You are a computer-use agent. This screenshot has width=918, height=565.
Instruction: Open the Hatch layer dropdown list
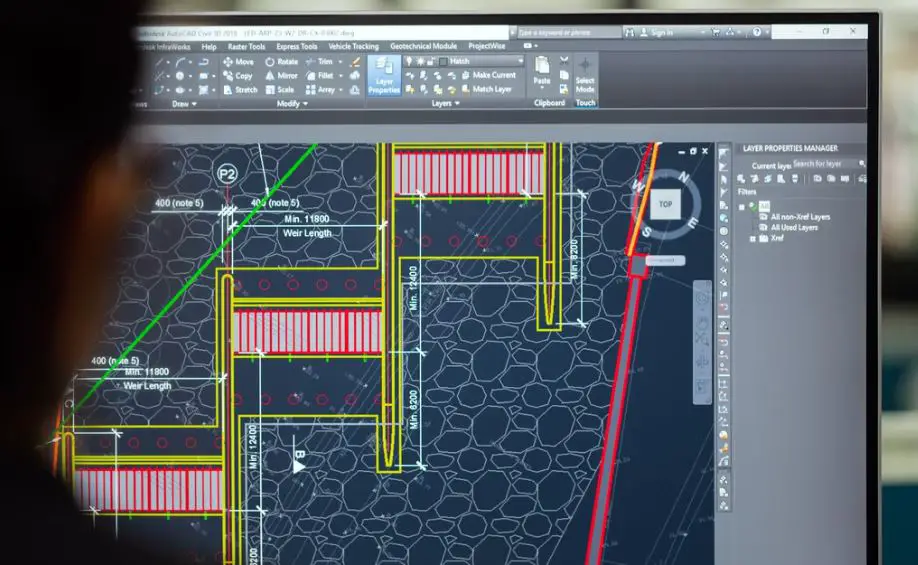click(x=520, y=61)
